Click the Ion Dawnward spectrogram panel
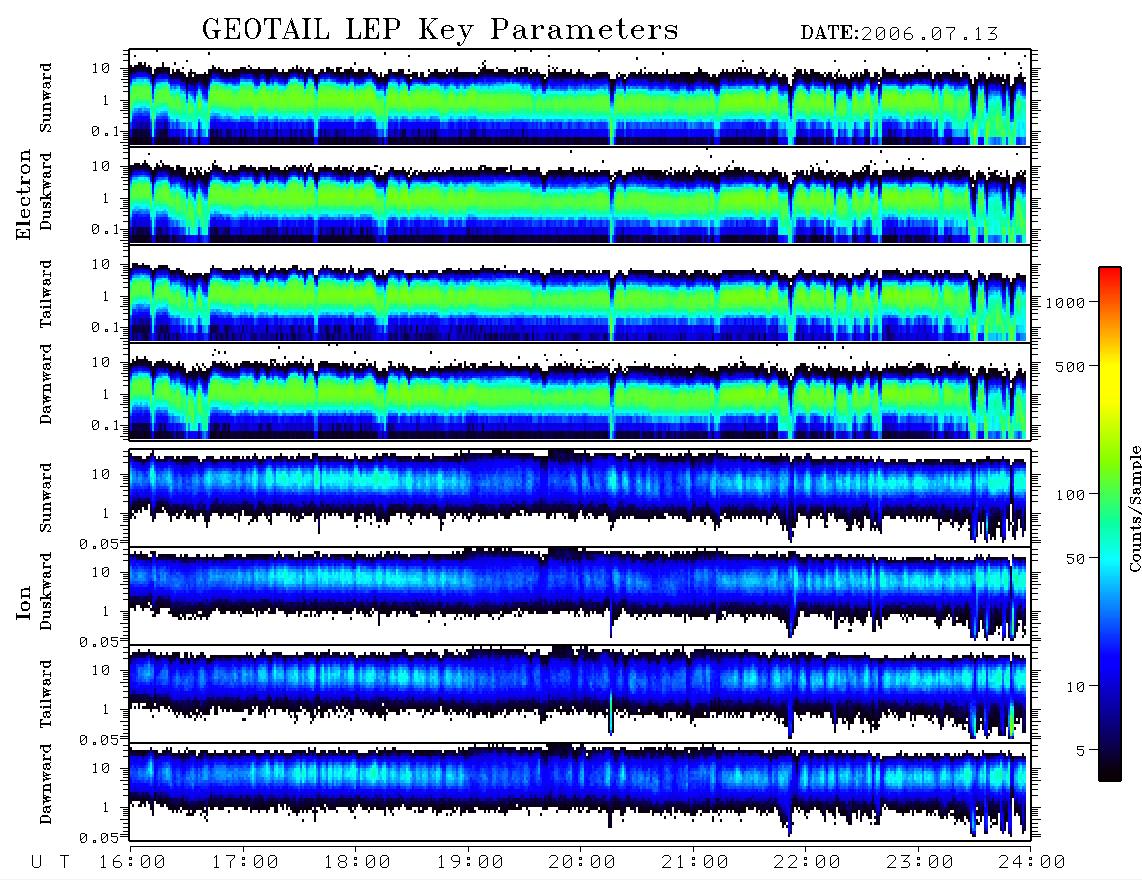Image resolution: width=1142 pixels, height=880 pixels. [580, 792]
